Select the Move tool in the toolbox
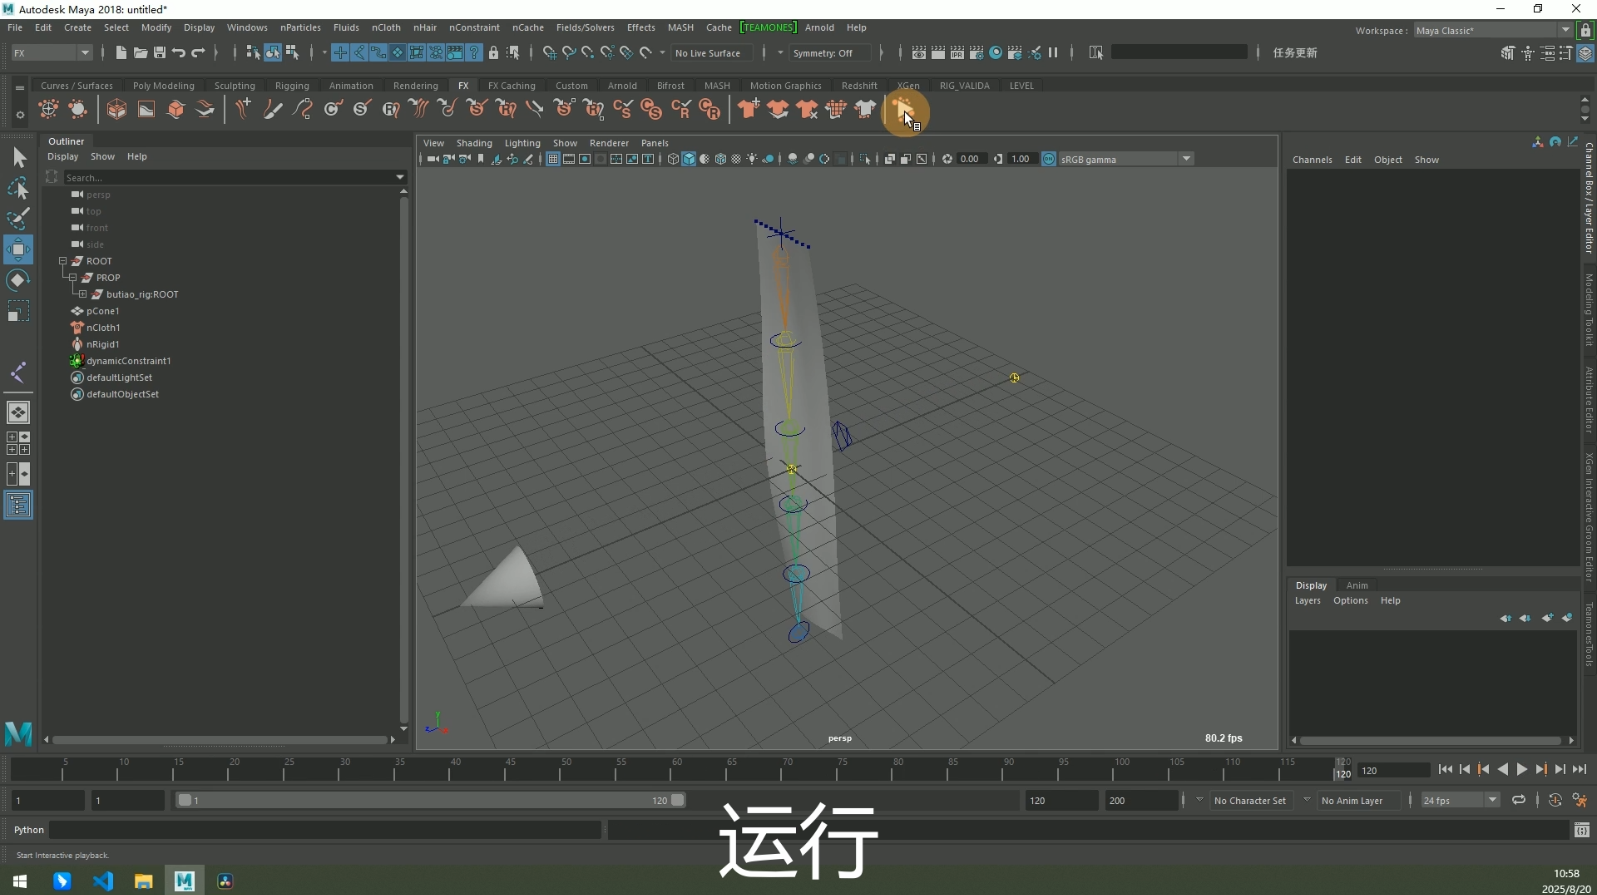This screenshot has height=895, width=1597. click(x=18, y=249)
